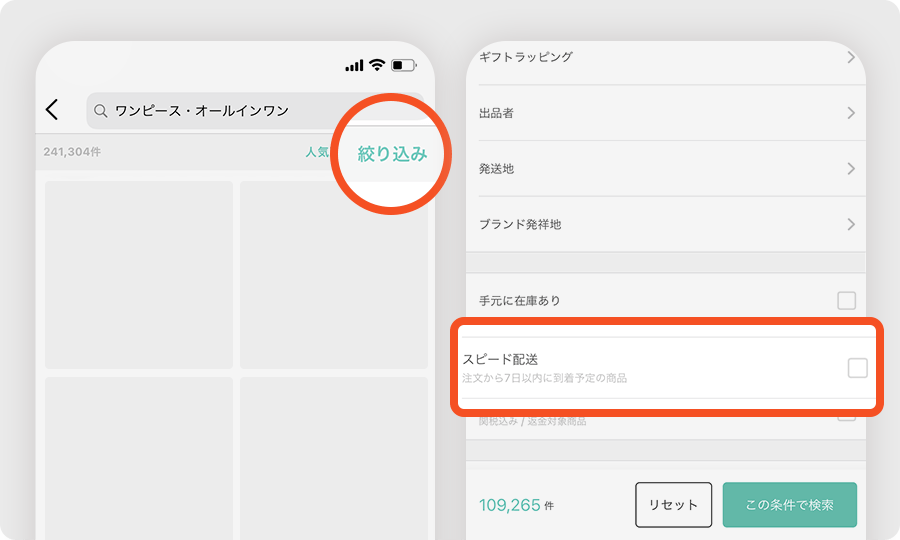Expand the ブランド発祥地 row
Image resolution: width=900 pixels, height=540 pixels.
(666, 224)
